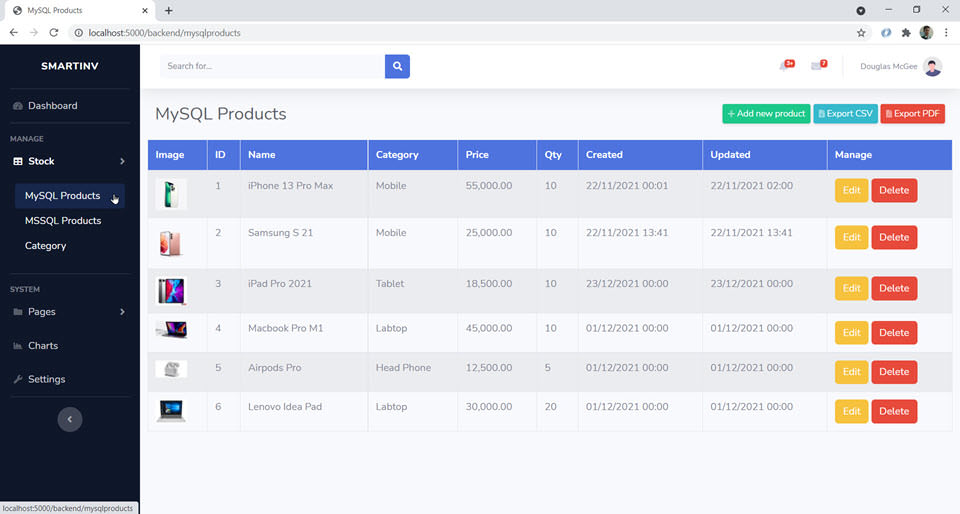
Task: Export the products as CSV
Action: click(x=845, y=114)
